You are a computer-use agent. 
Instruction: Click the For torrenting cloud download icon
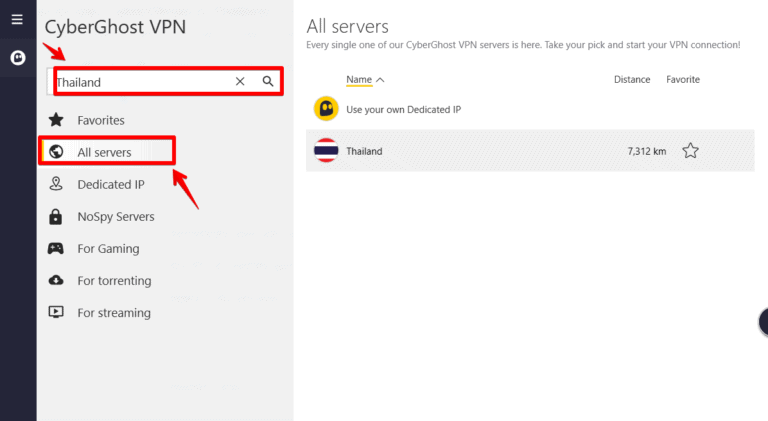coord(56,280)
